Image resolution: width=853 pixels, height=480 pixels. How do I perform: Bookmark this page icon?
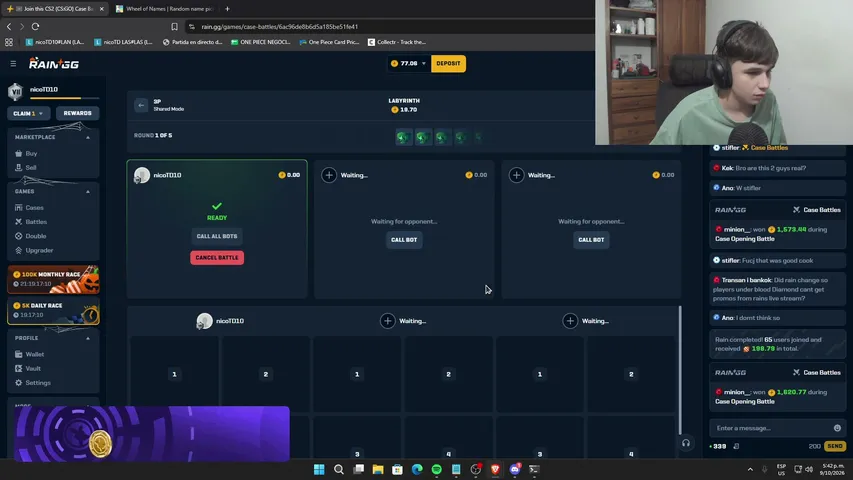click(174, 26)
